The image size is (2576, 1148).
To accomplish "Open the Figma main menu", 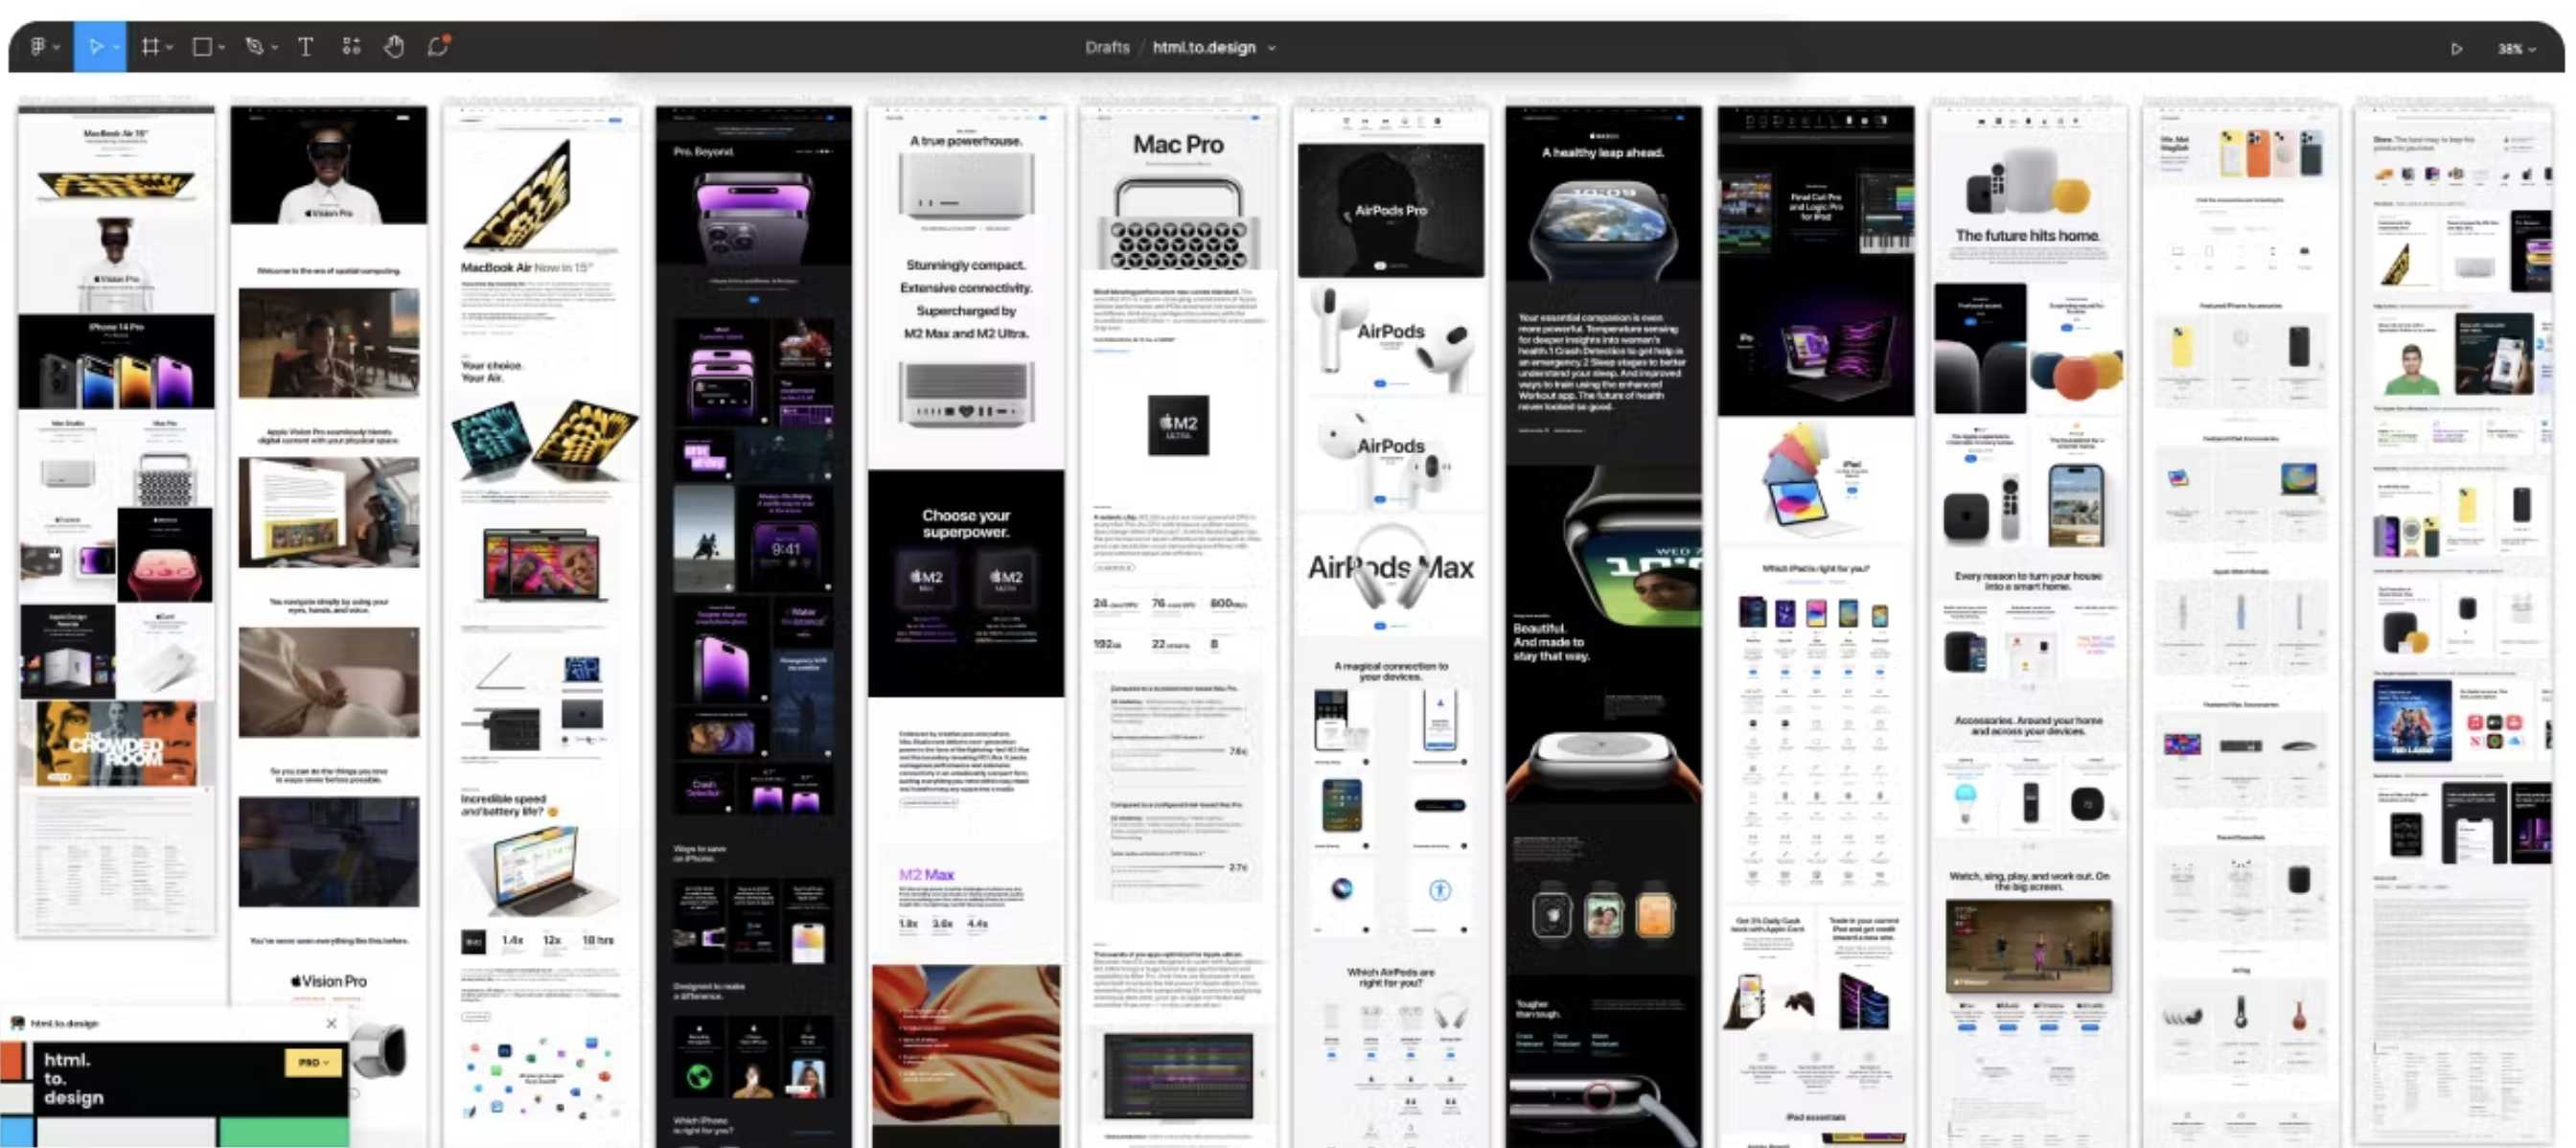I will pos(38,47).
